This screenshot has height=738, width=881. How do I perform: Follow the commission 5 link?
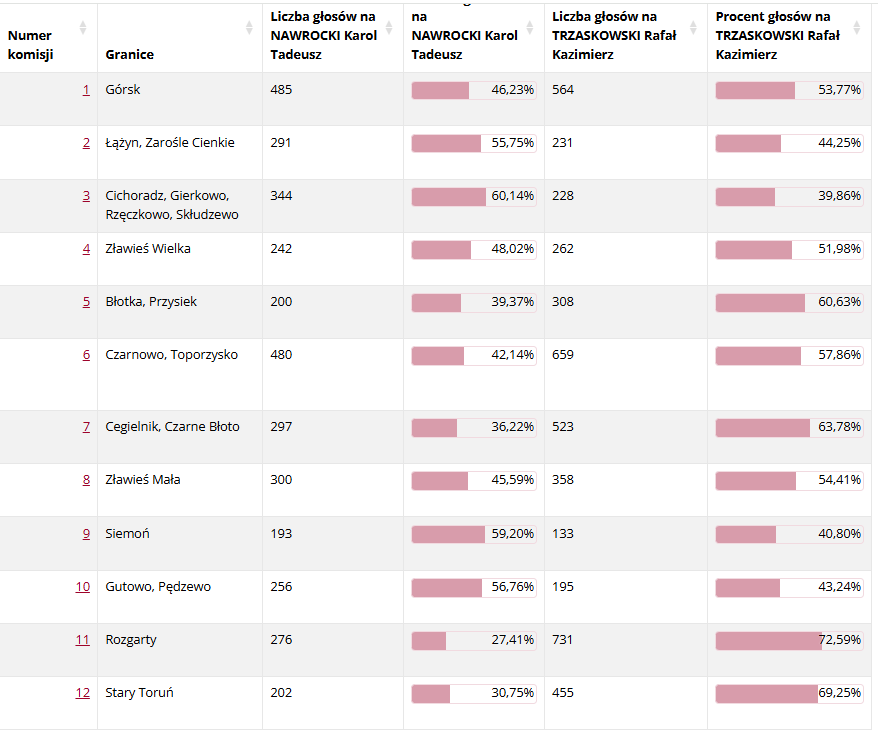click(86, 302)
